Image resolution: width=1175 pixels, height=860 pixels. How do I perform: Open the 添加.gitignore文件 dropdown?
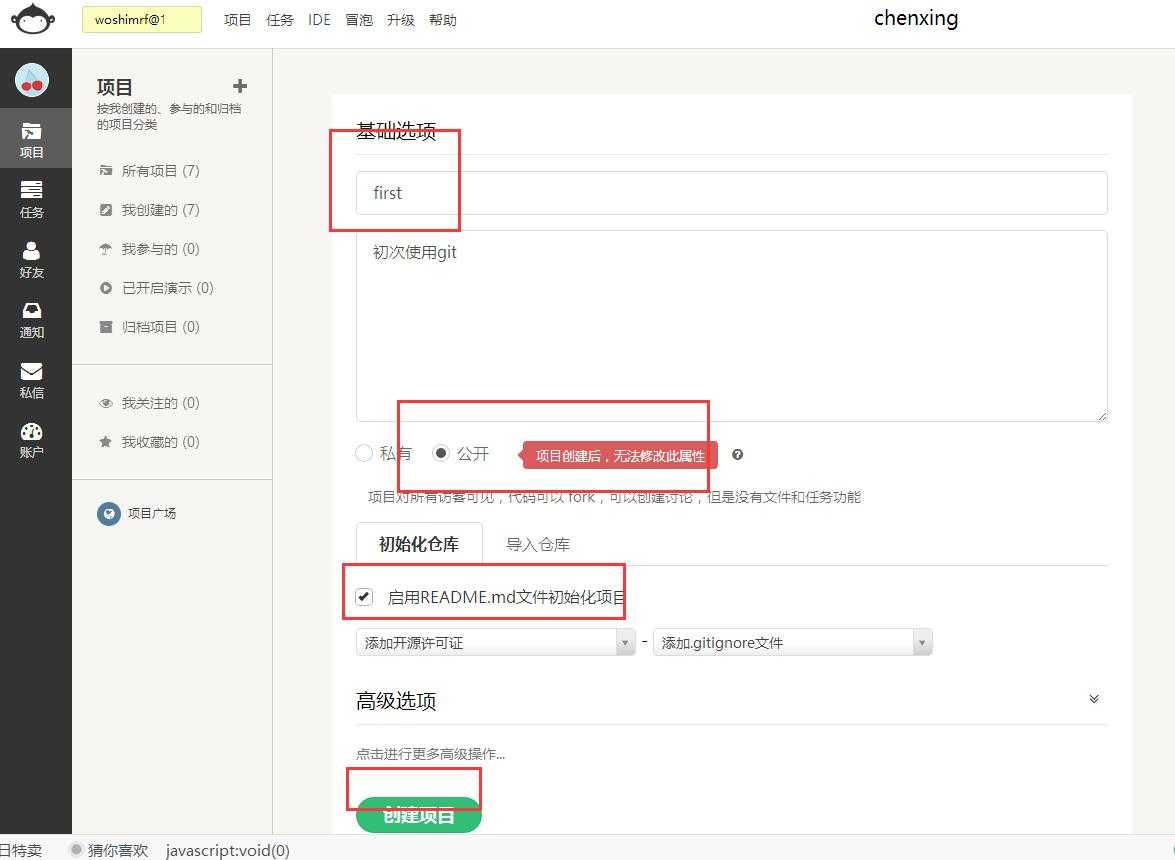click(x=793, y=642)
